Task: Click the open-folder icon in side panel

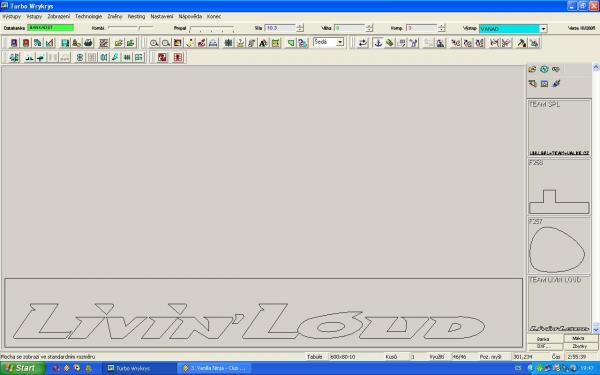Action: pyautogui.click(x=532, y=69)
